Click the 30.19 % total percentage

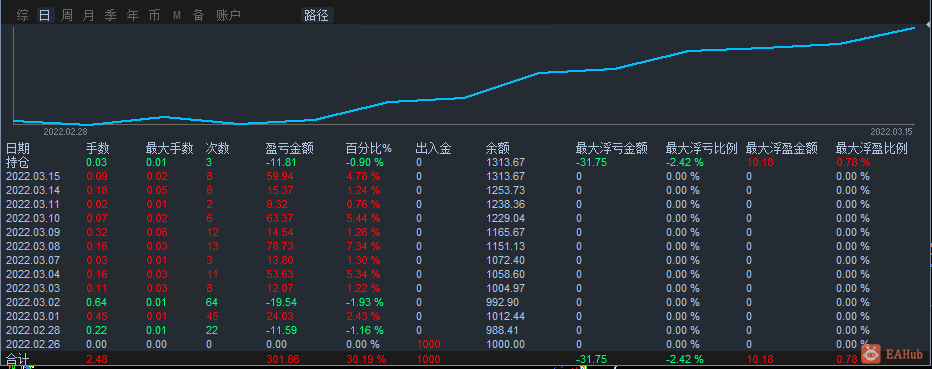(366, 358)
